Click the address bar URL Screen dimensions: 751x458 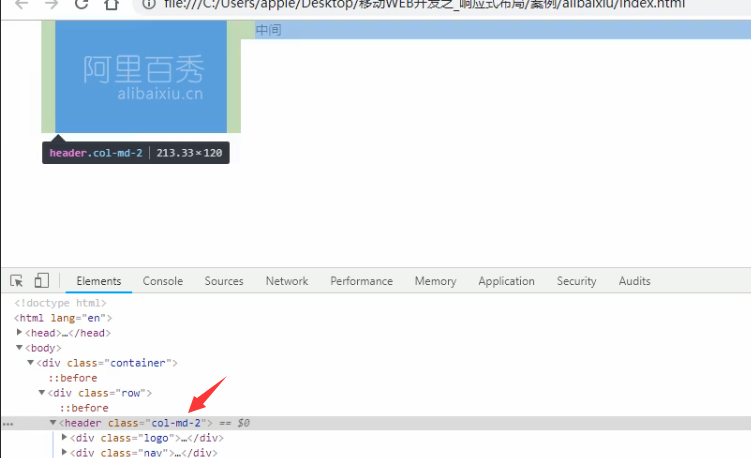click(x=424, y=4)
